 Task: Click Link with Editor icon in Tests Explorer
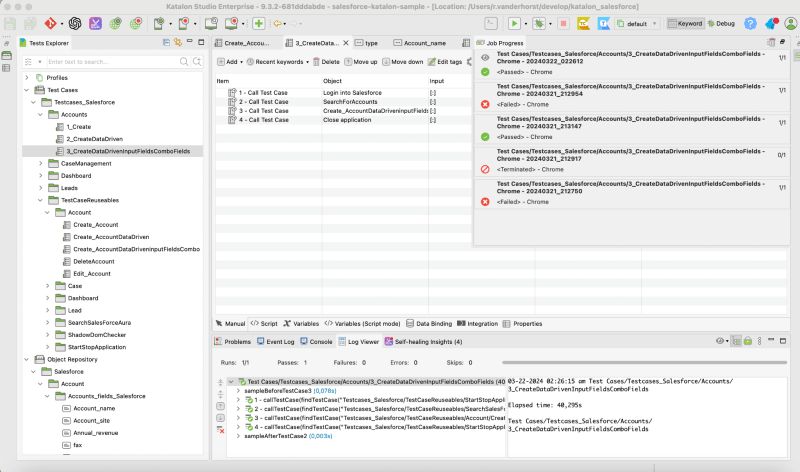(x=178, y=42)
